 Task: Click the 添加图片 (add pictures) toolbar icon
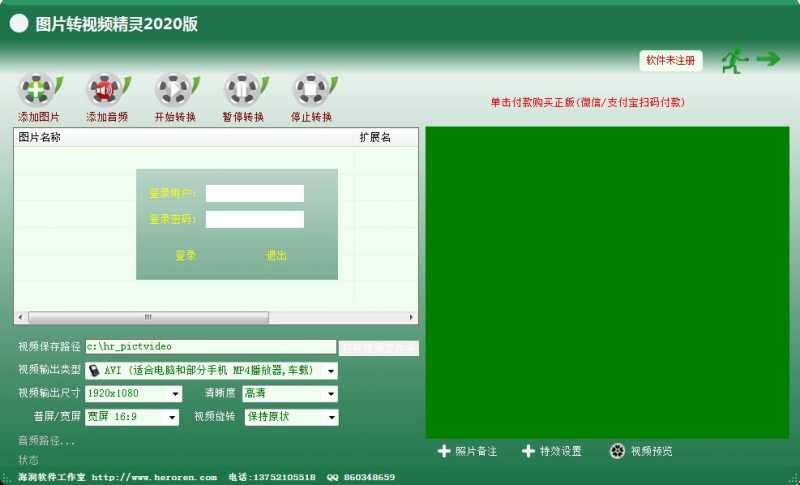[x=38, y=90]
